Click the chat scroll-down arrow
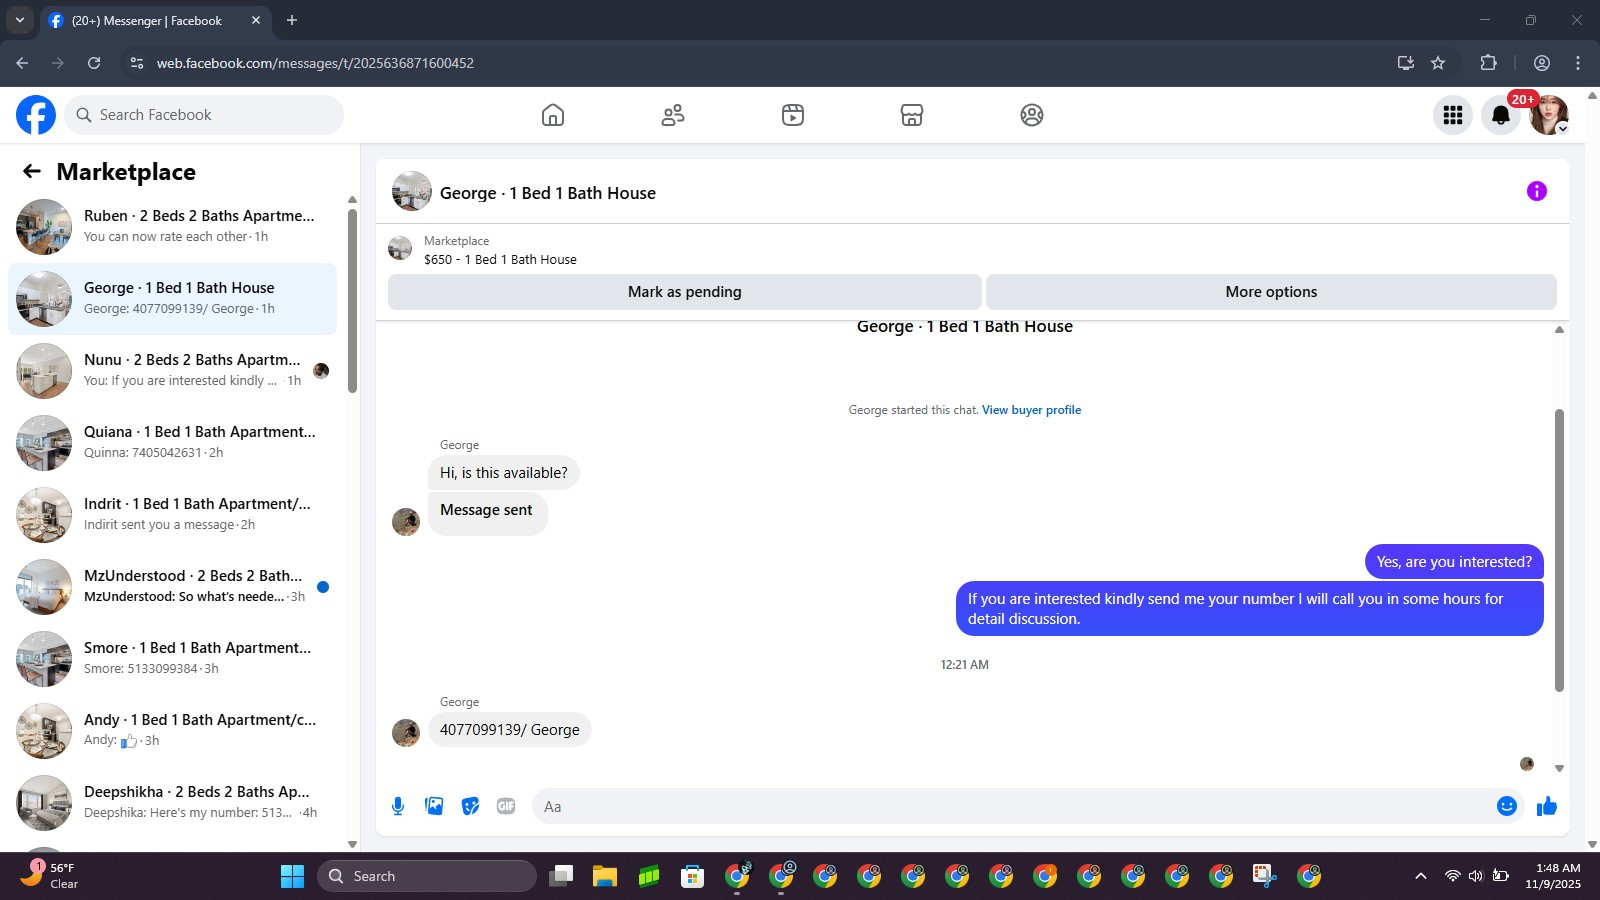Screen dimensions: 1600x900 coord(1559,768)
